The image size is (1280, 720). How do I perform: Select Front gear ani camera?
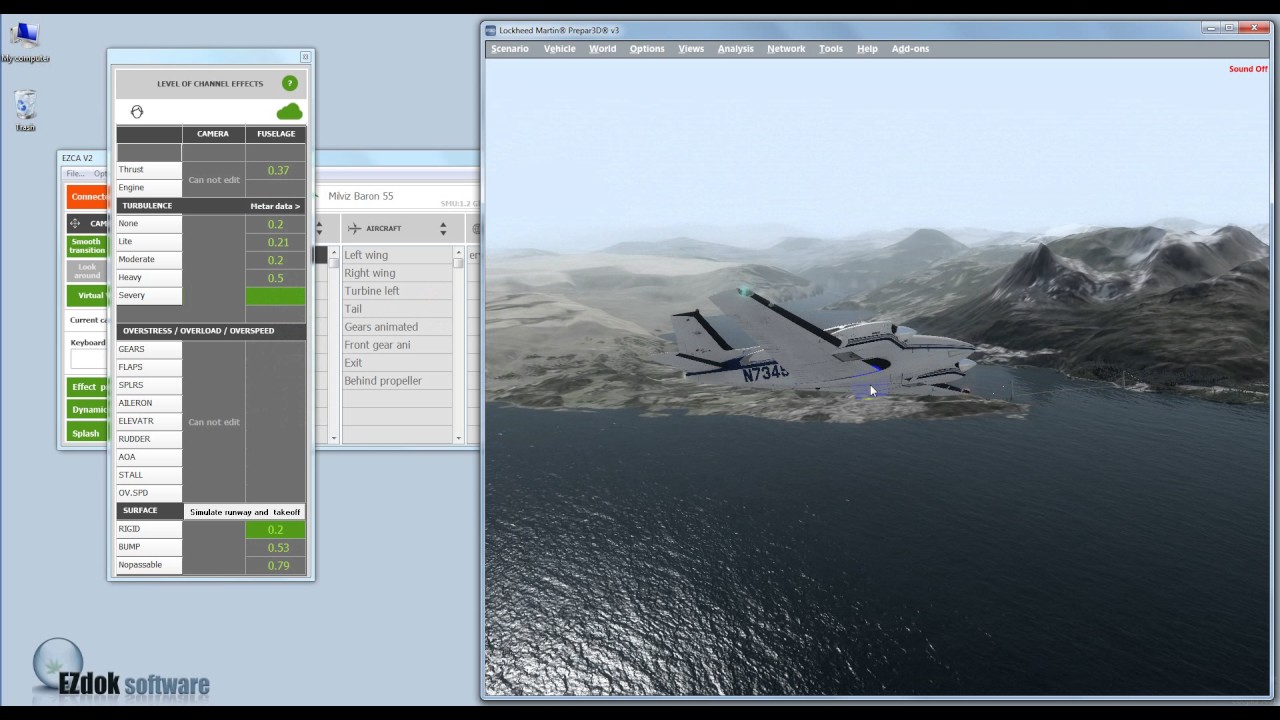(x=398, y=345)
